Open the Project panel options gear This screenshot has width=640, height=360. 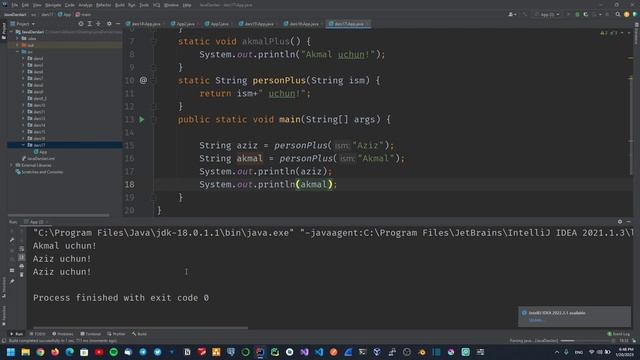(109, 24)
